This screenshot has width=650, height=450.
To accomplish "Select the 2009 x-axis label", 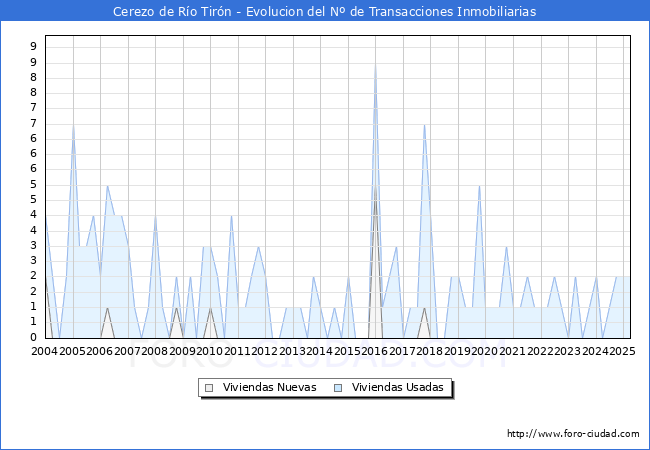I will click(182, 351).
